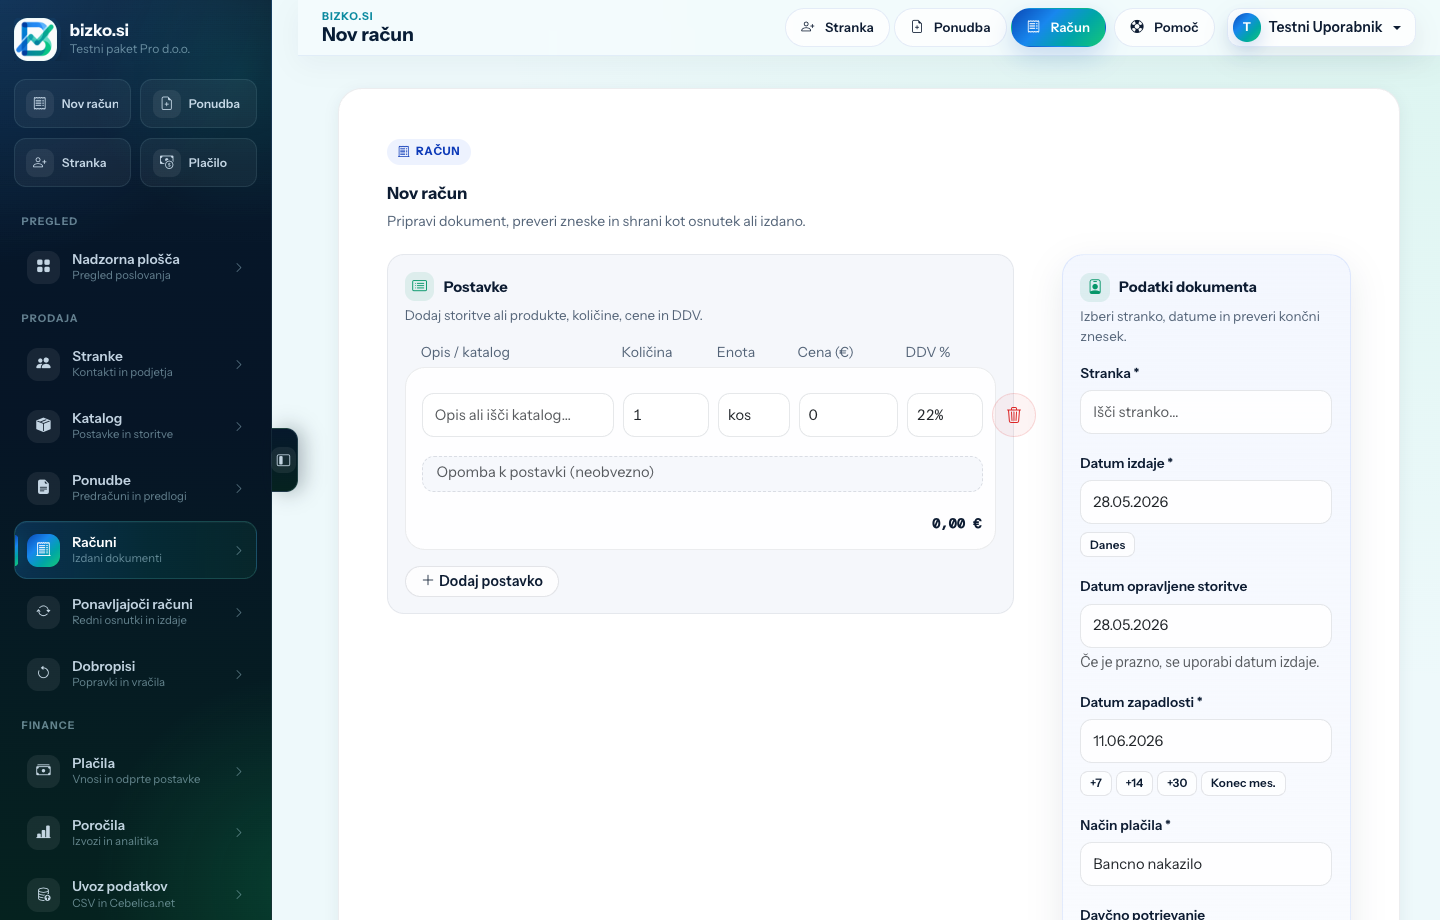1440x920 pixels.
Task: Expand the Katalog row chevron
Action: click(239, 426)
